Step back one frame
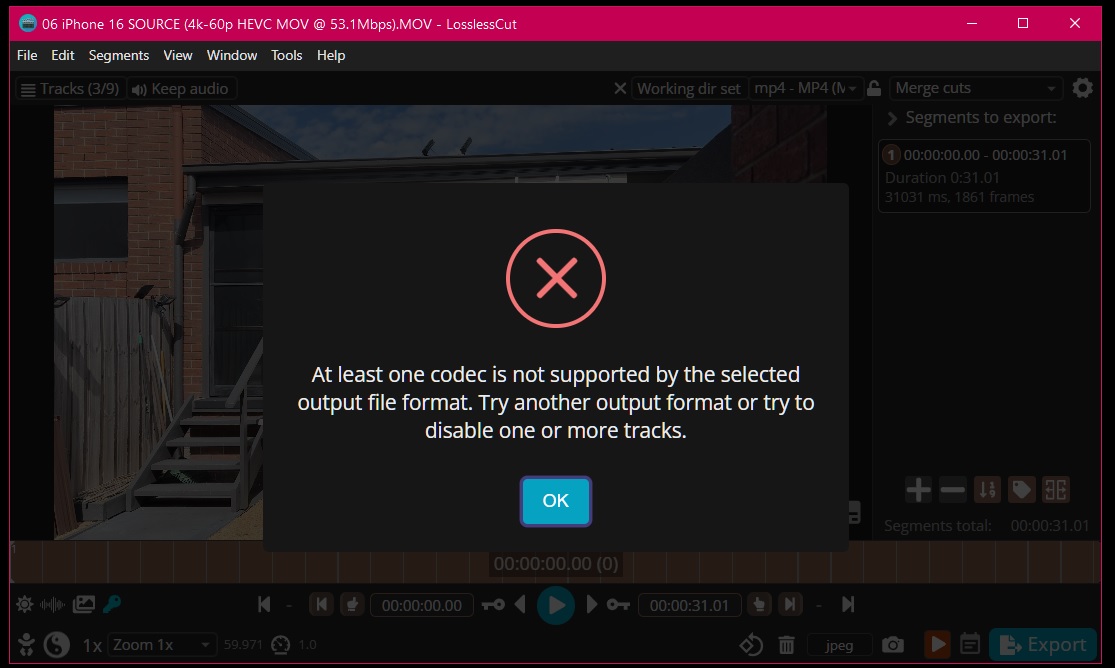Screen dimensions: 1115x668 (521, 605)
